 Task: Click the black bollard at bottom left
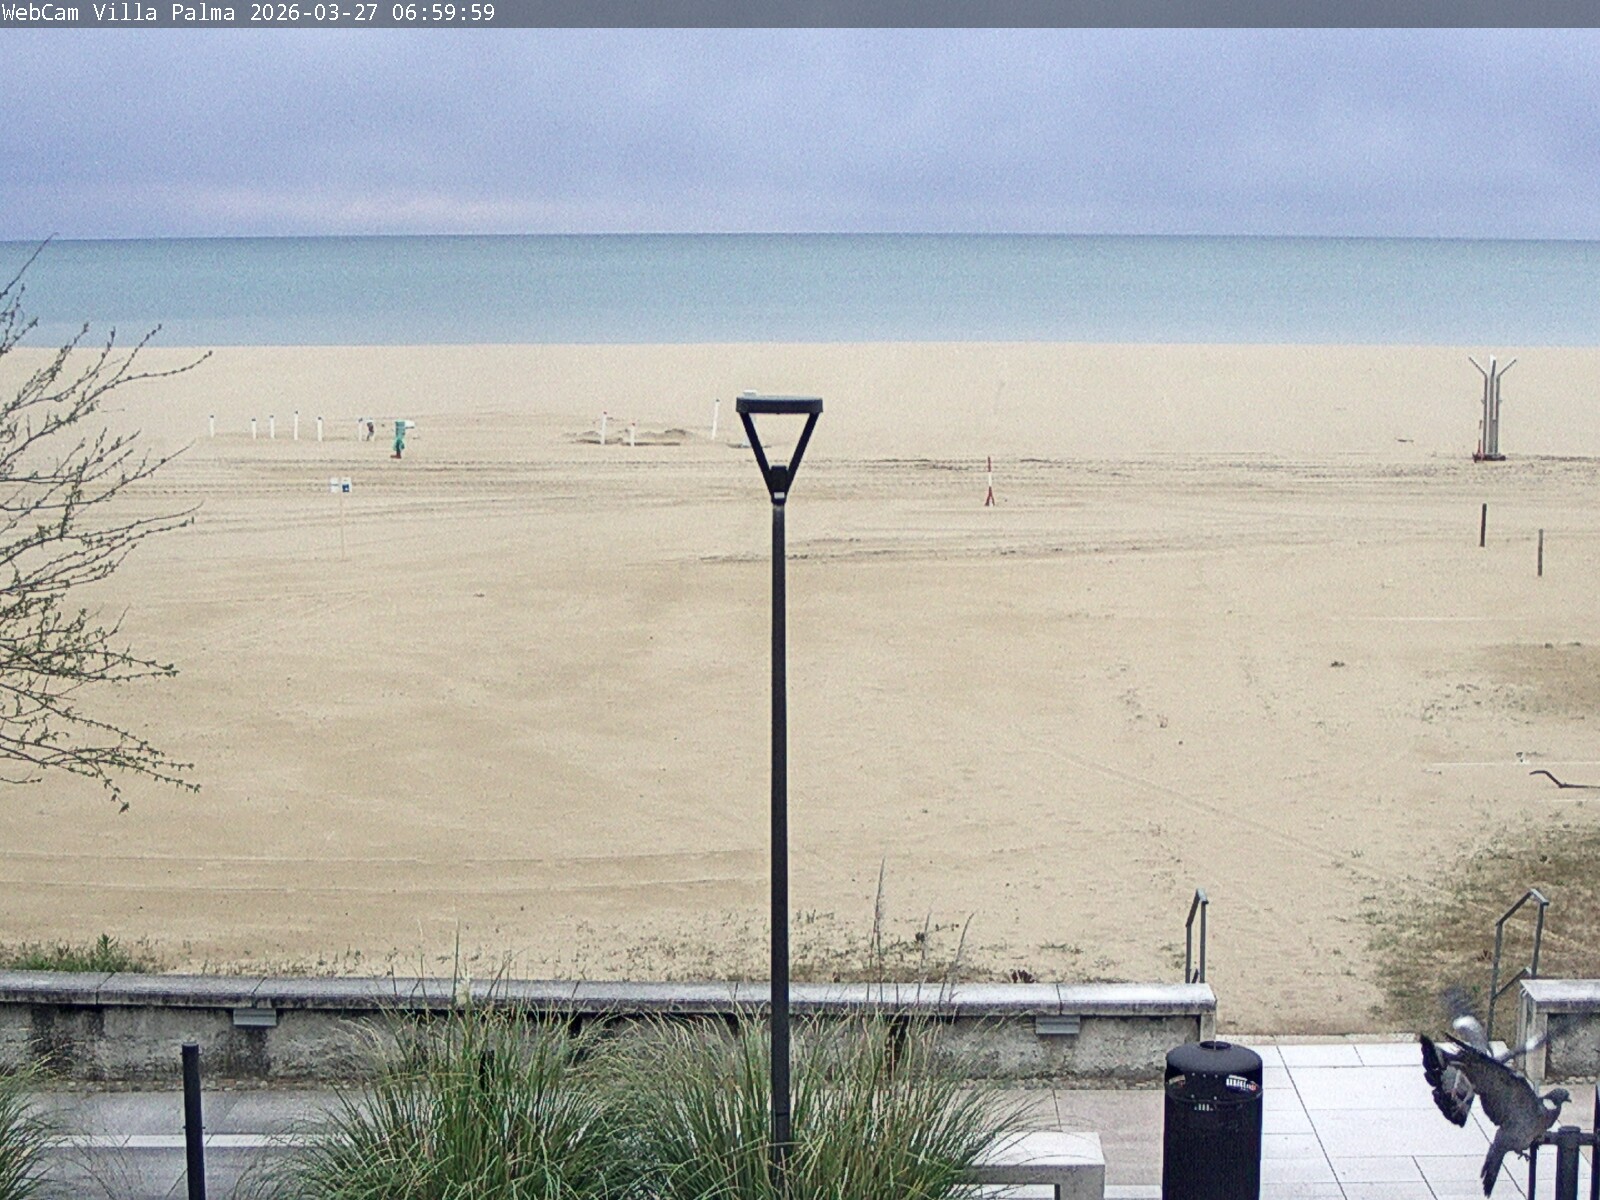click(193, 1120)
